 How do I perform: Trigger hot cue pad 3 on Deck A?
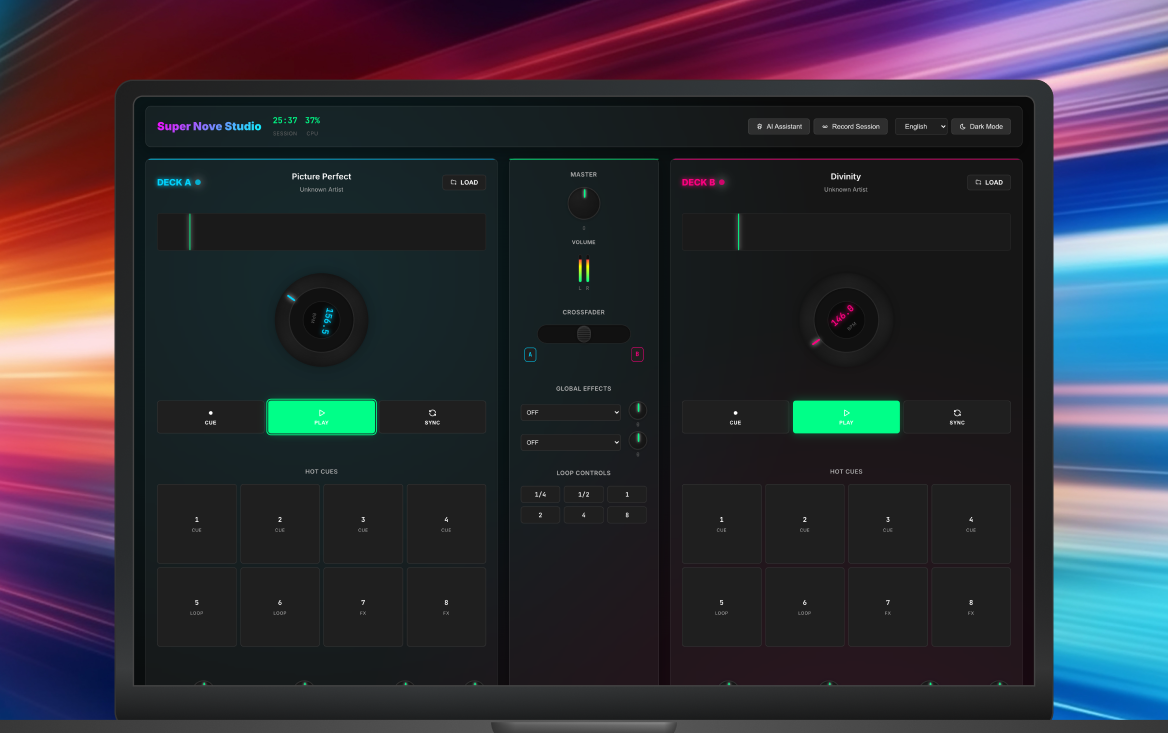(363, 524)
